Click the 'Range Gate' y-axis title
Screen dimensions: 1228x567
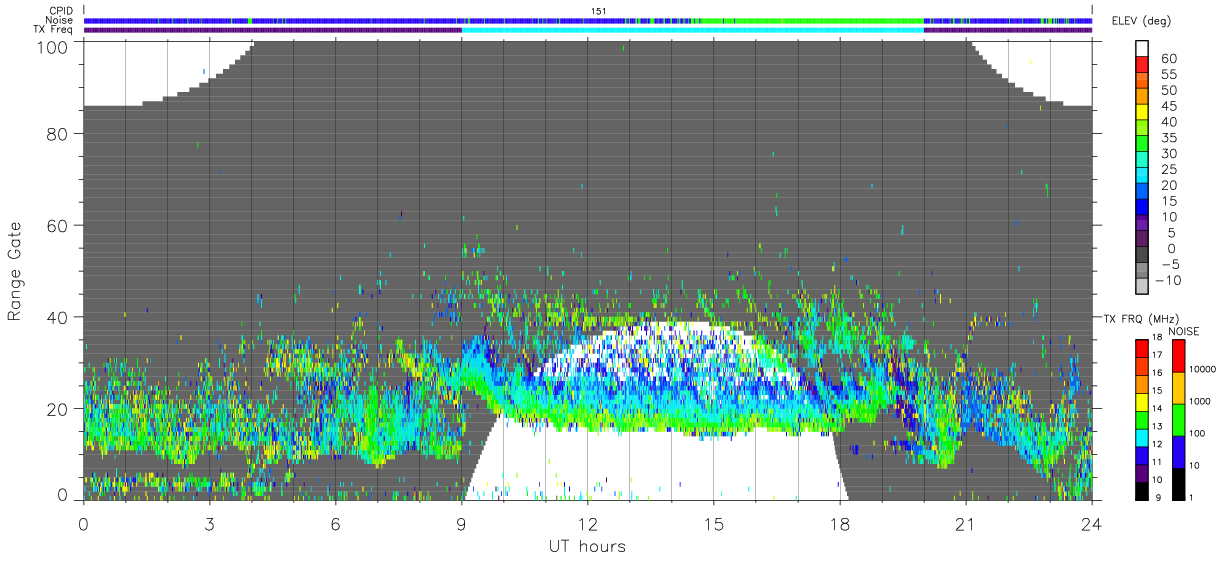tap(16, 271)
